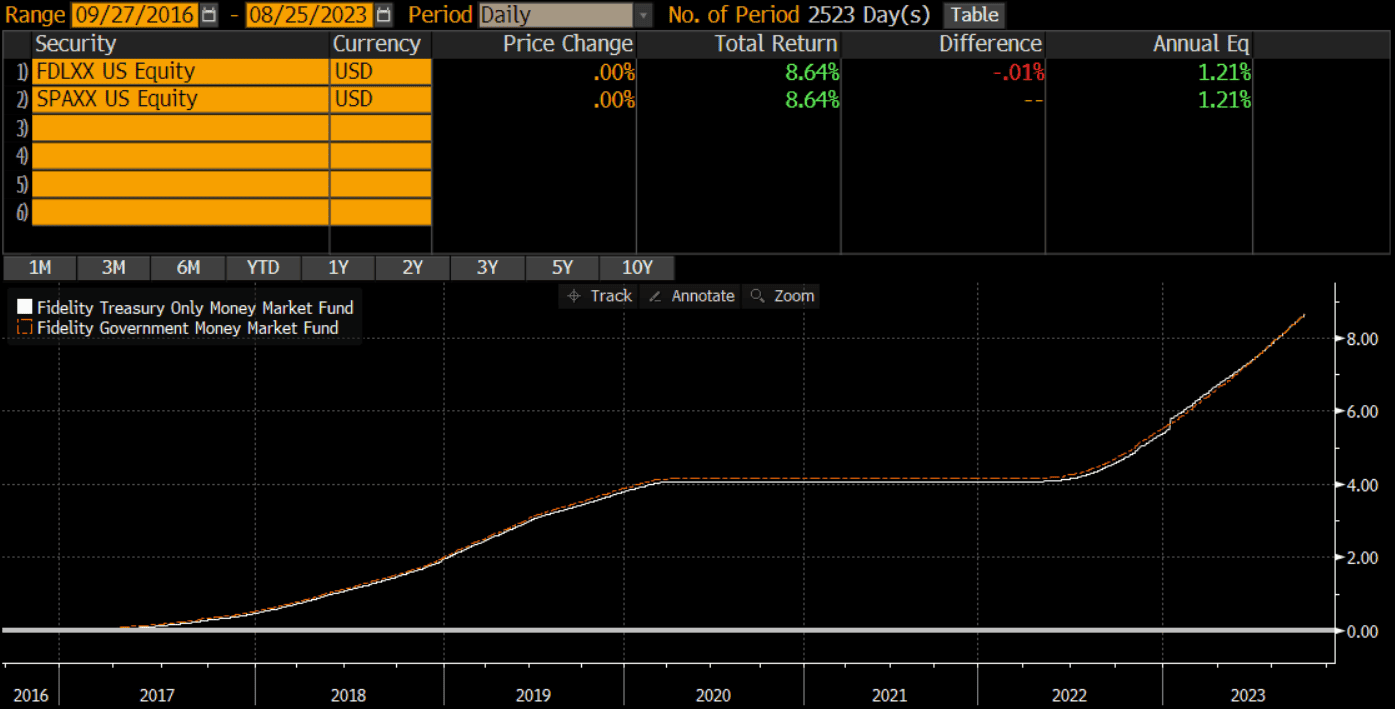The height and width of the screenshot is (709, 1395).
Task: Click the empty security row 3 field
Action: (x=180, y=128)
